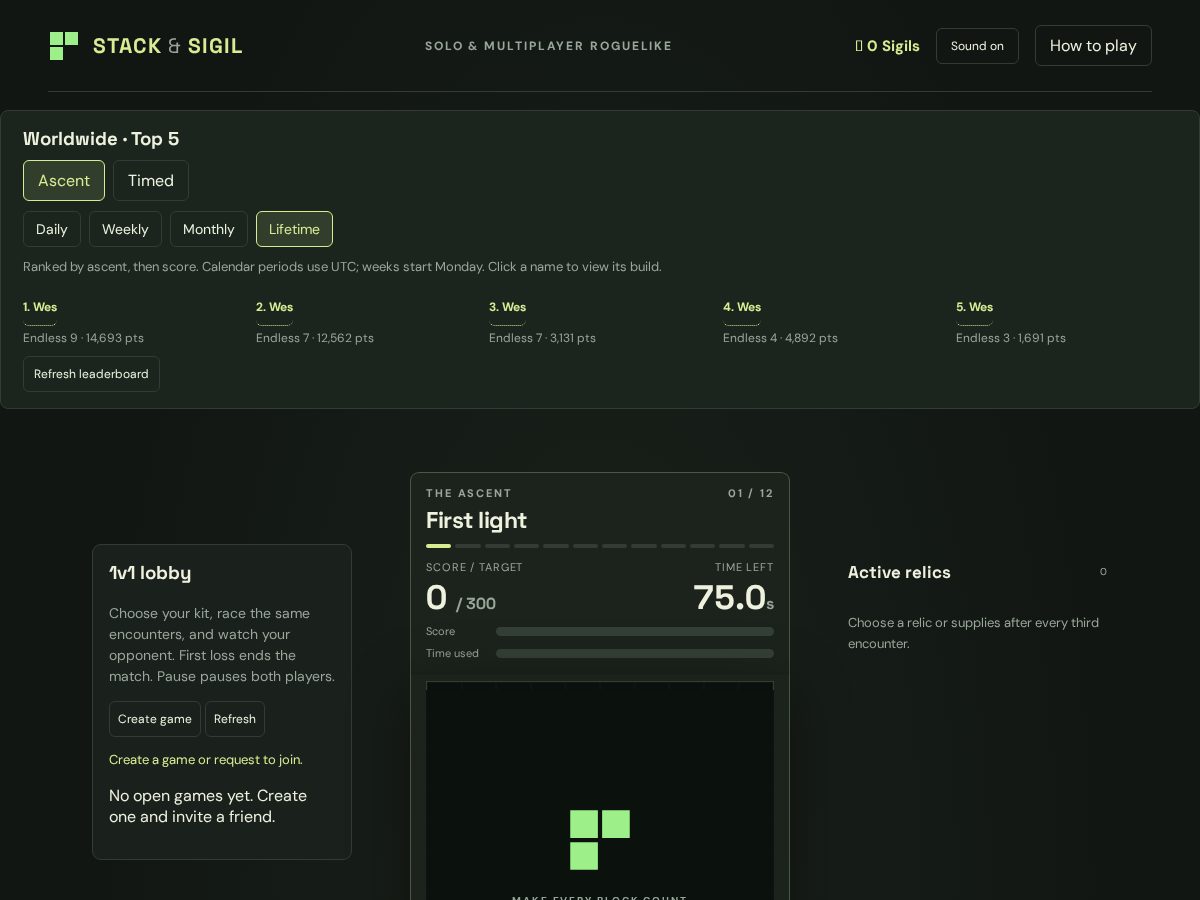Click the '1v1 lobby' heading
Image resolution: width=1200 pixels, height=900 pixels.
150,573
